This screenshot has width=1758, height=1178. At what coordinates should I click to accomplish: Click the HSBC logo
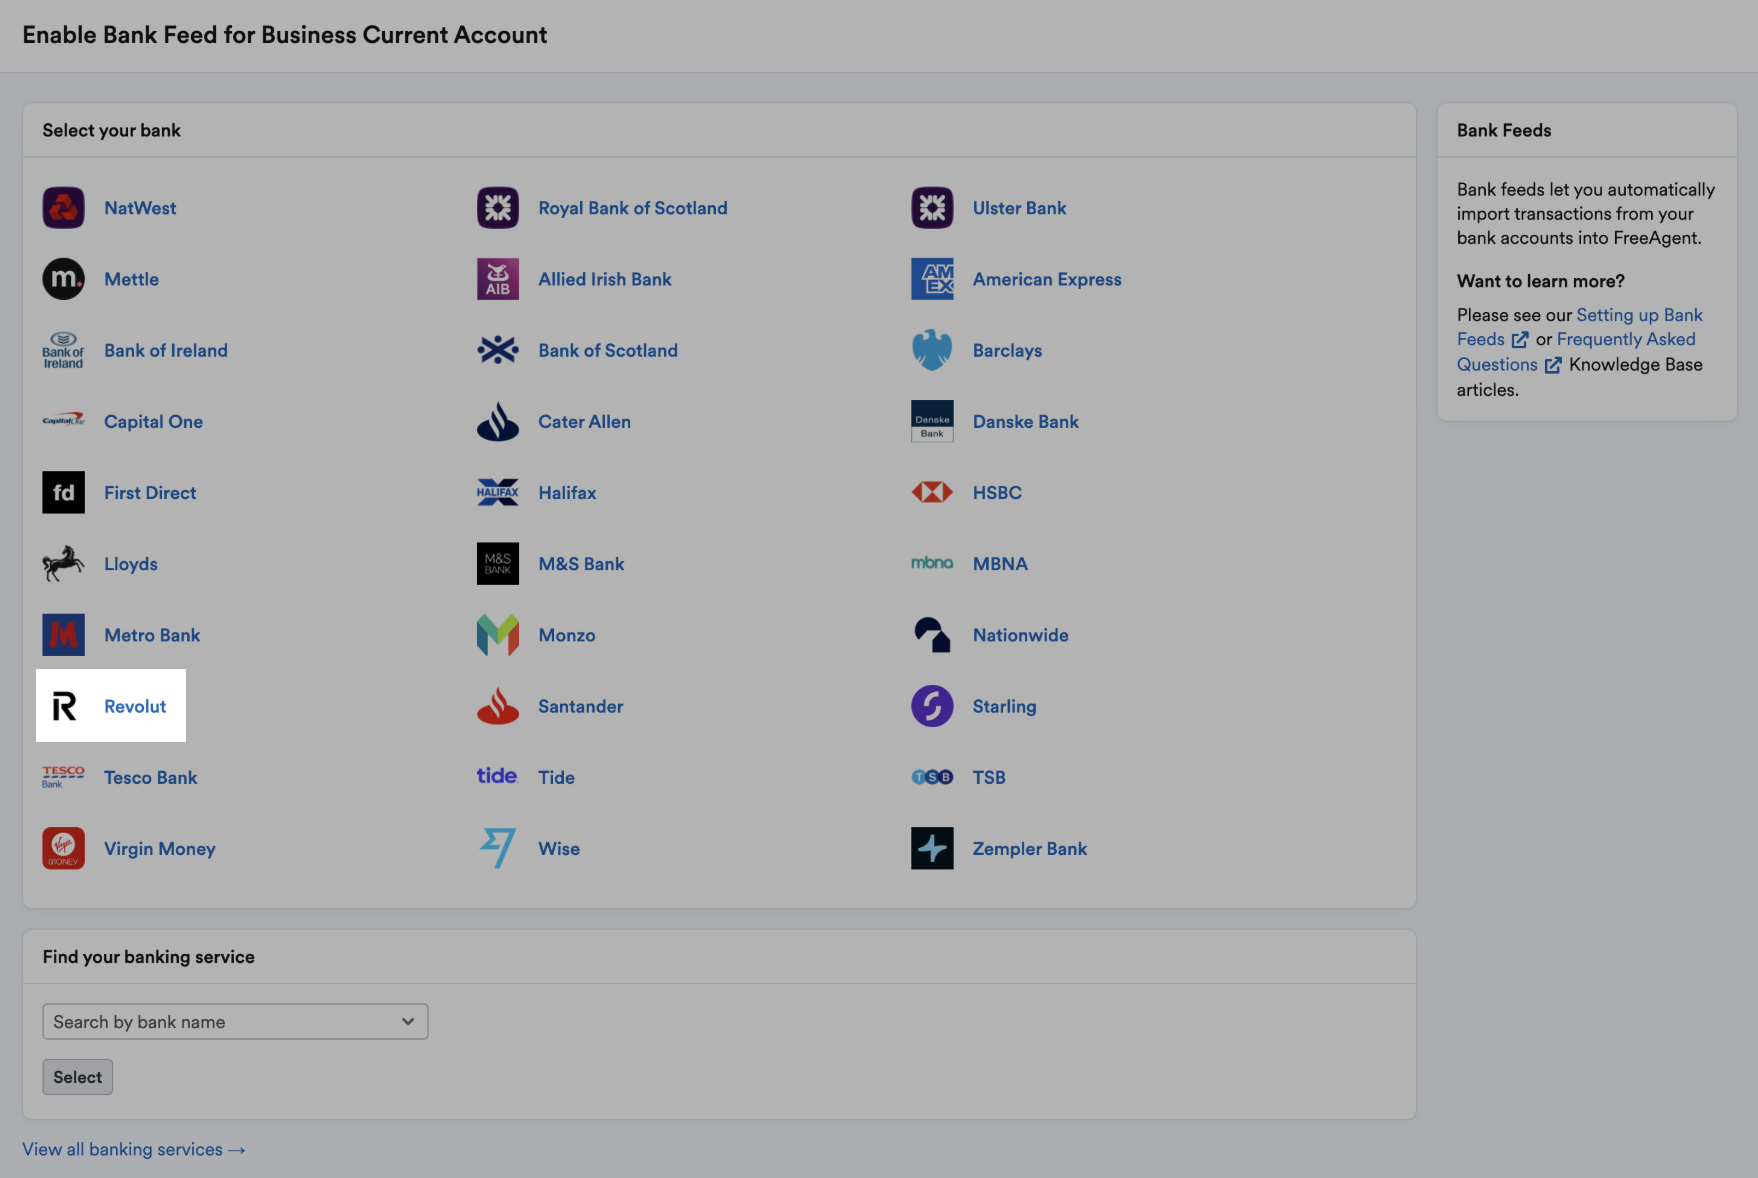pos(931,492)
